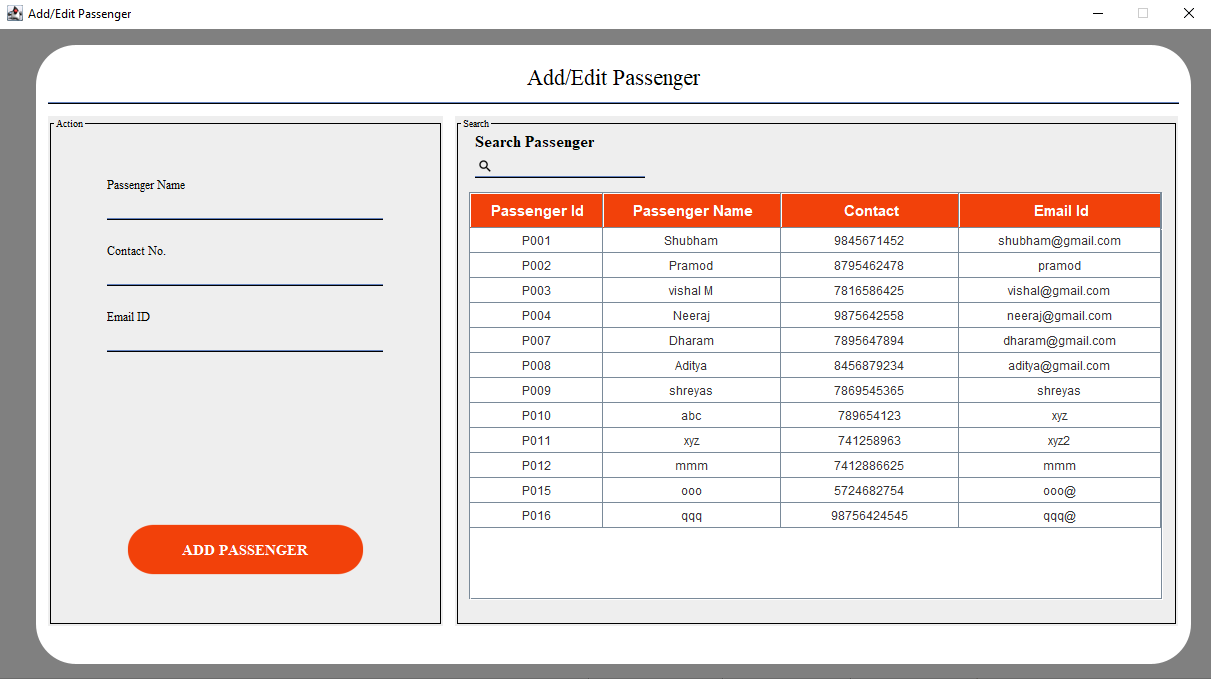1211x679 pixels.
Task: Select the Neeraj passenger row
Action: click(691, 316)
